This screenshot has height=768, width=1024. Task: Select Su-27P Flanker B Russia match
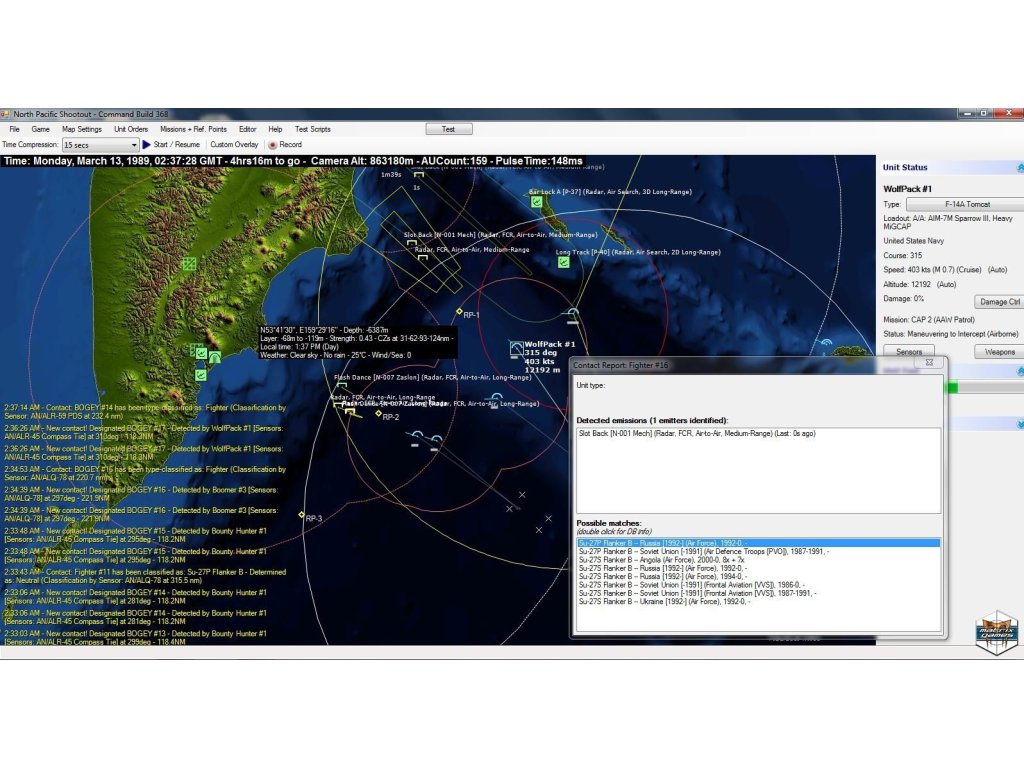point(758,543)
